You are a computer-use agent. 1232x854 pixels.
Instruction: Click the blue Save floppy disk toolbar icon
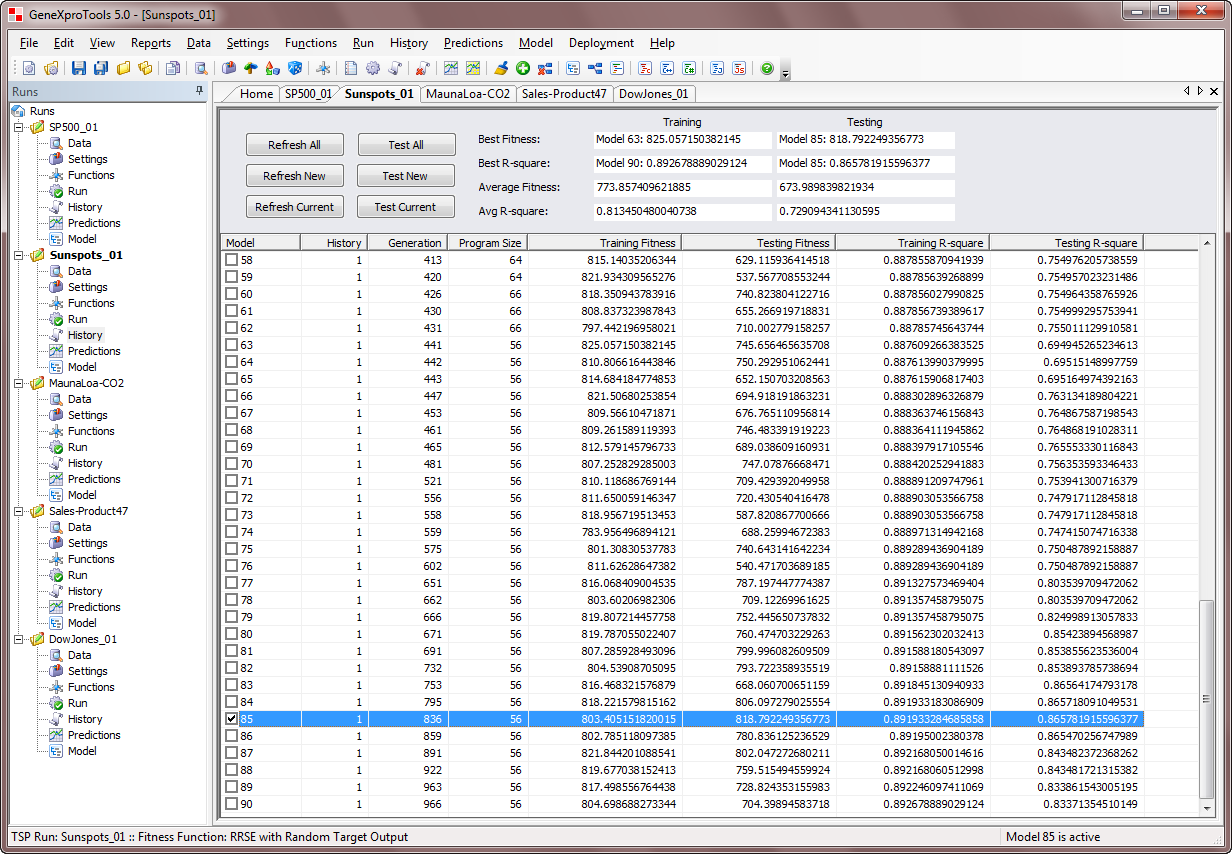[79, 69]
